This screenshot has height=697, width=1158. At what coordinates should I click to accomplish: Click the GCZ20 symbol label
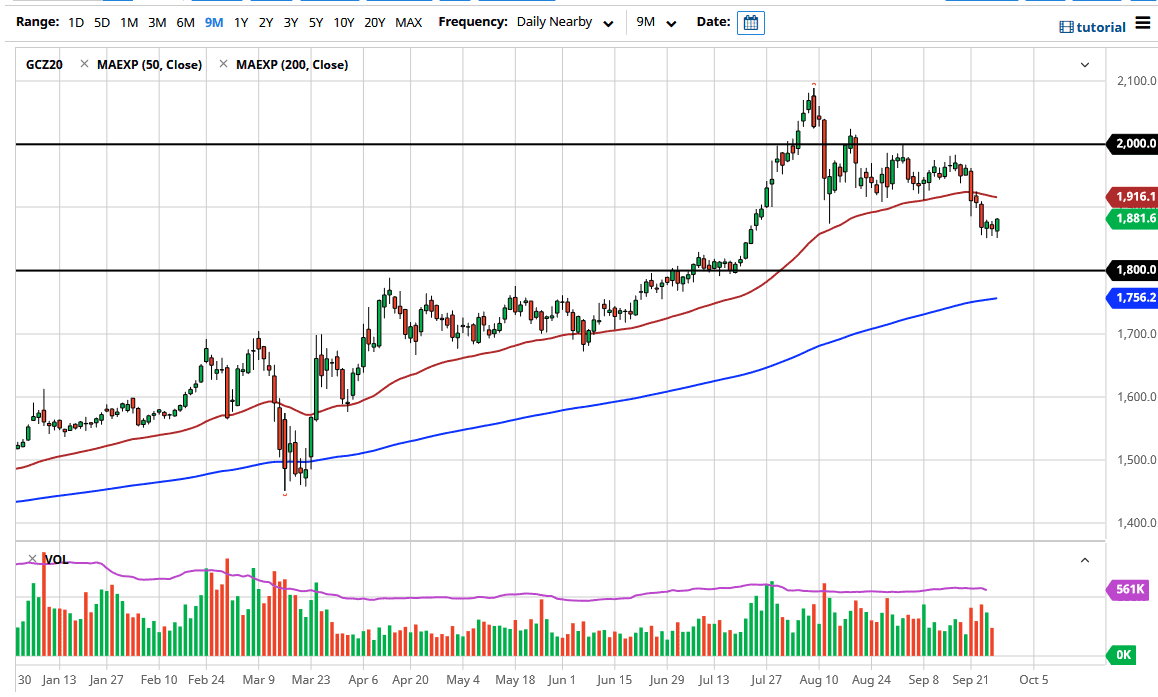pos(44,65)
